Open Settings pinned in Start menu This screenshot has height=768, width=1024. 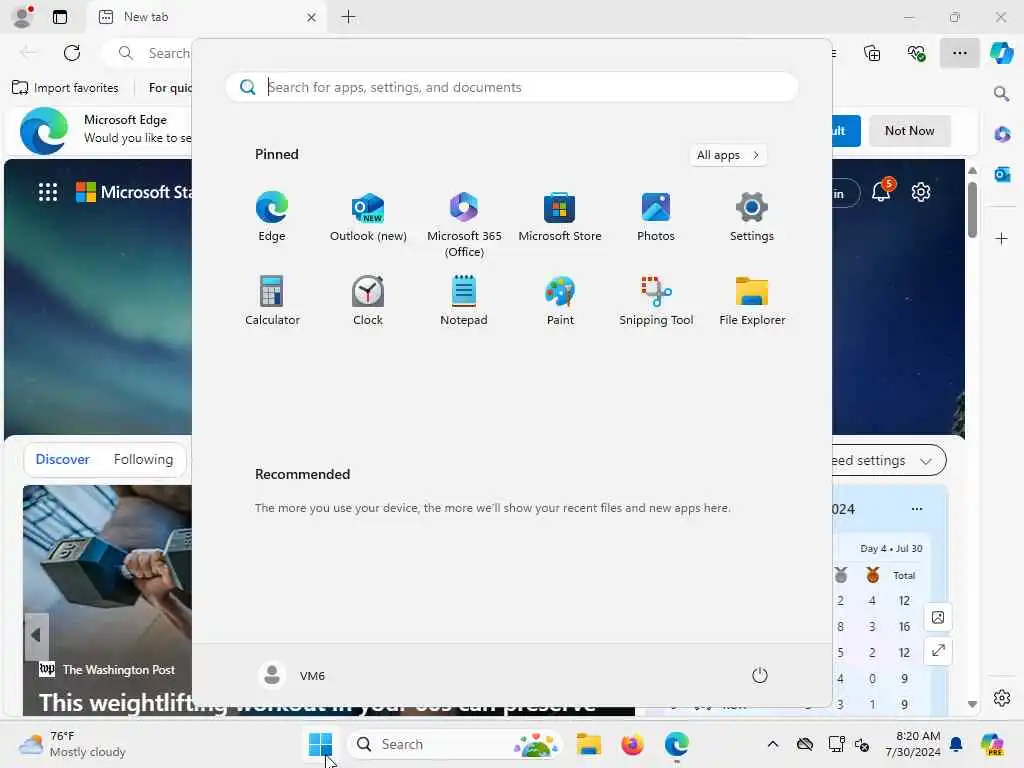[752, 217]
